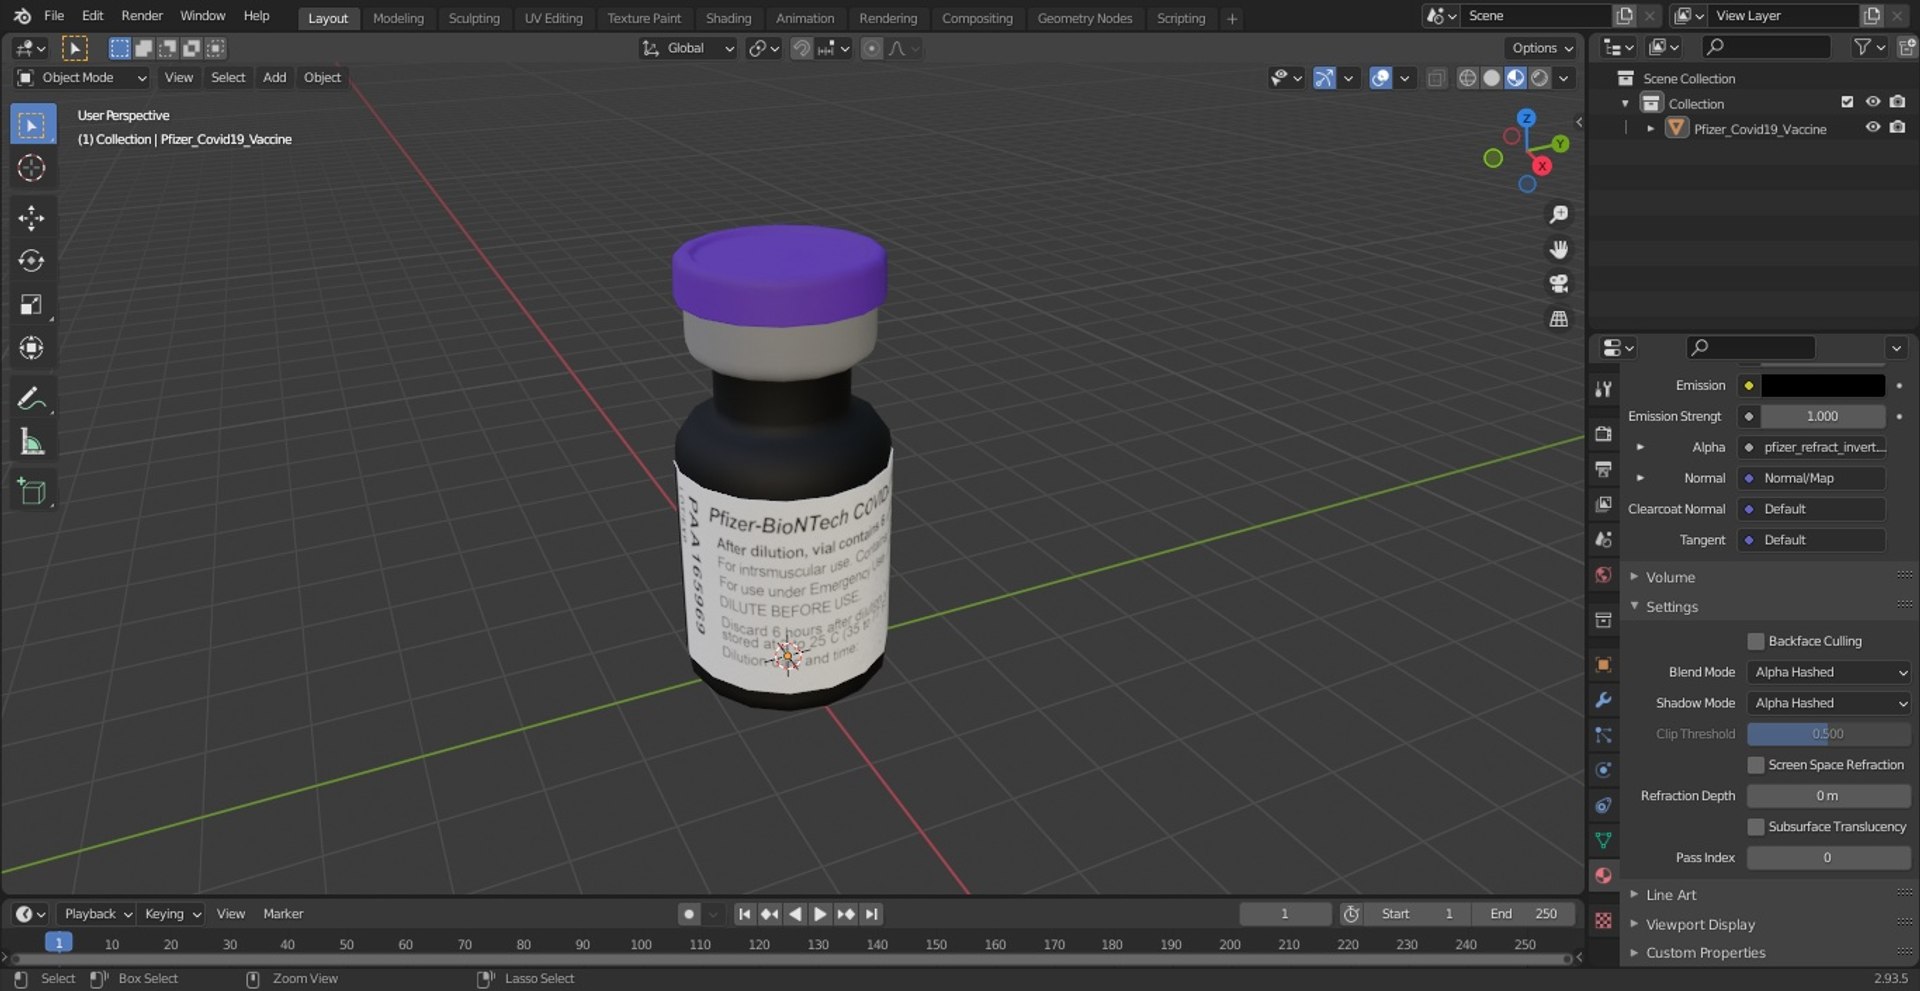This screenshot has height=991, width=1920.
Task: Switch to the Shading workspace tab
Action: coord(728,18)
